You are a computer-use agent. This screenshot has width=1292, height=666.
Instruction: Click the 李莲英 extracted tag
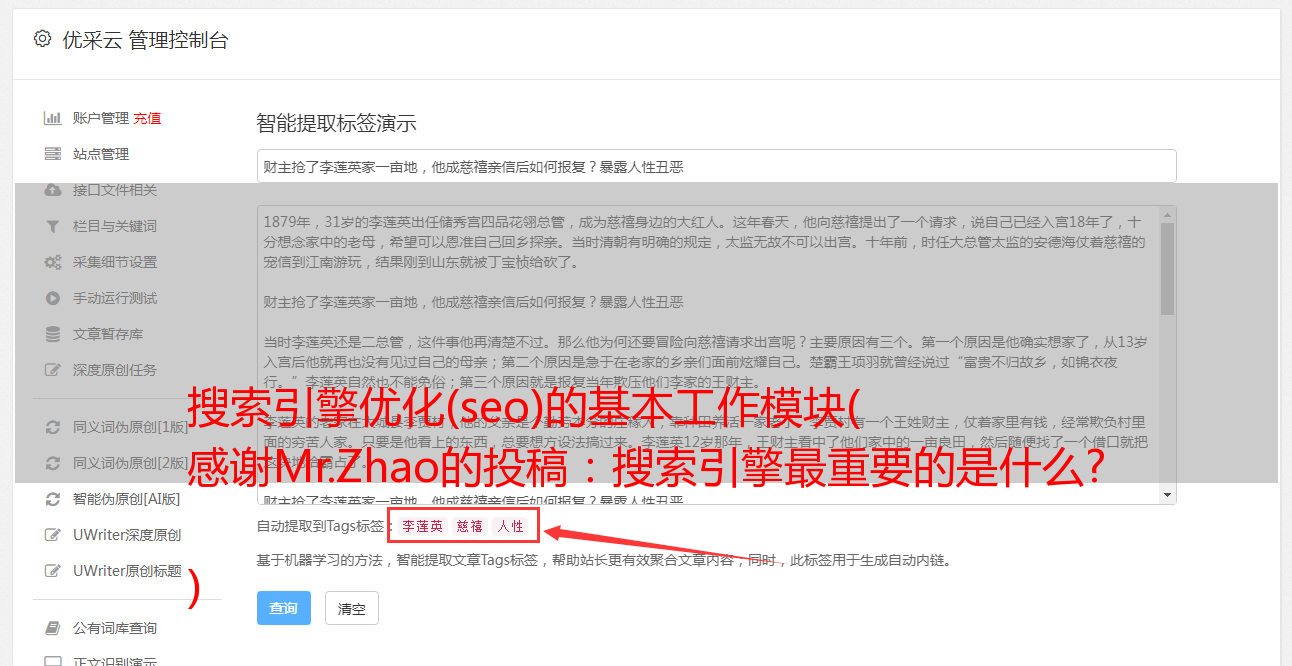click(422, 526)
